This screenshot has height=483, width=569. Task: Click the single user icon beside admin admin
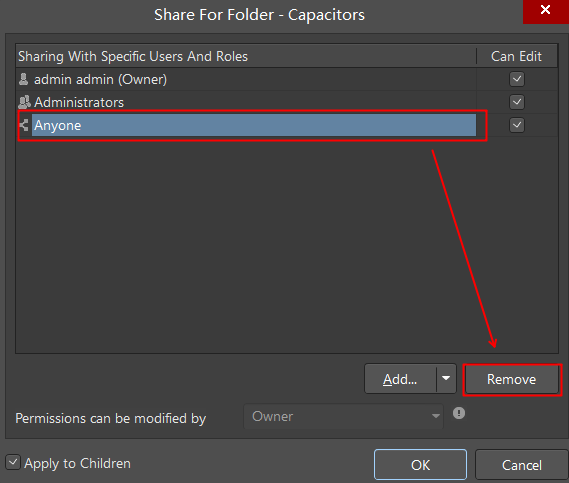click(x=24, y=79)
